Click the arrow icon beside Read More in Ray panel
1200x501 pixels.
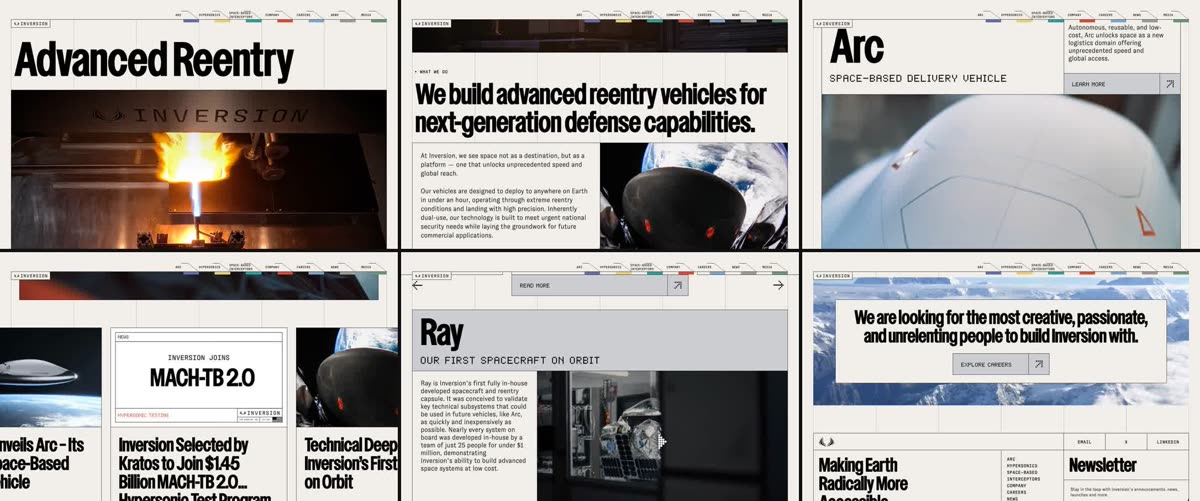(677, 285)
